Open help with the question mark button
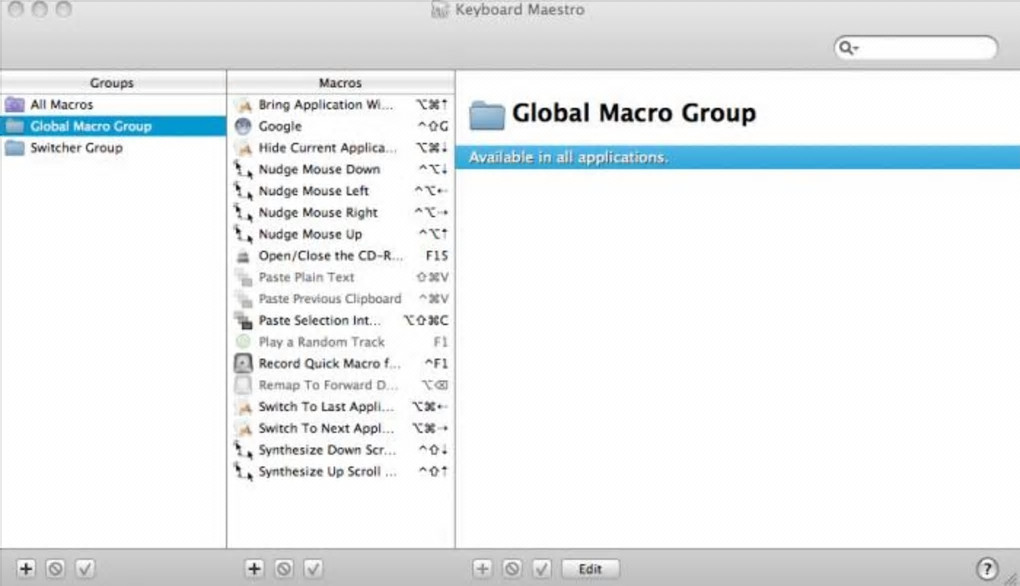 coord(987,569)
